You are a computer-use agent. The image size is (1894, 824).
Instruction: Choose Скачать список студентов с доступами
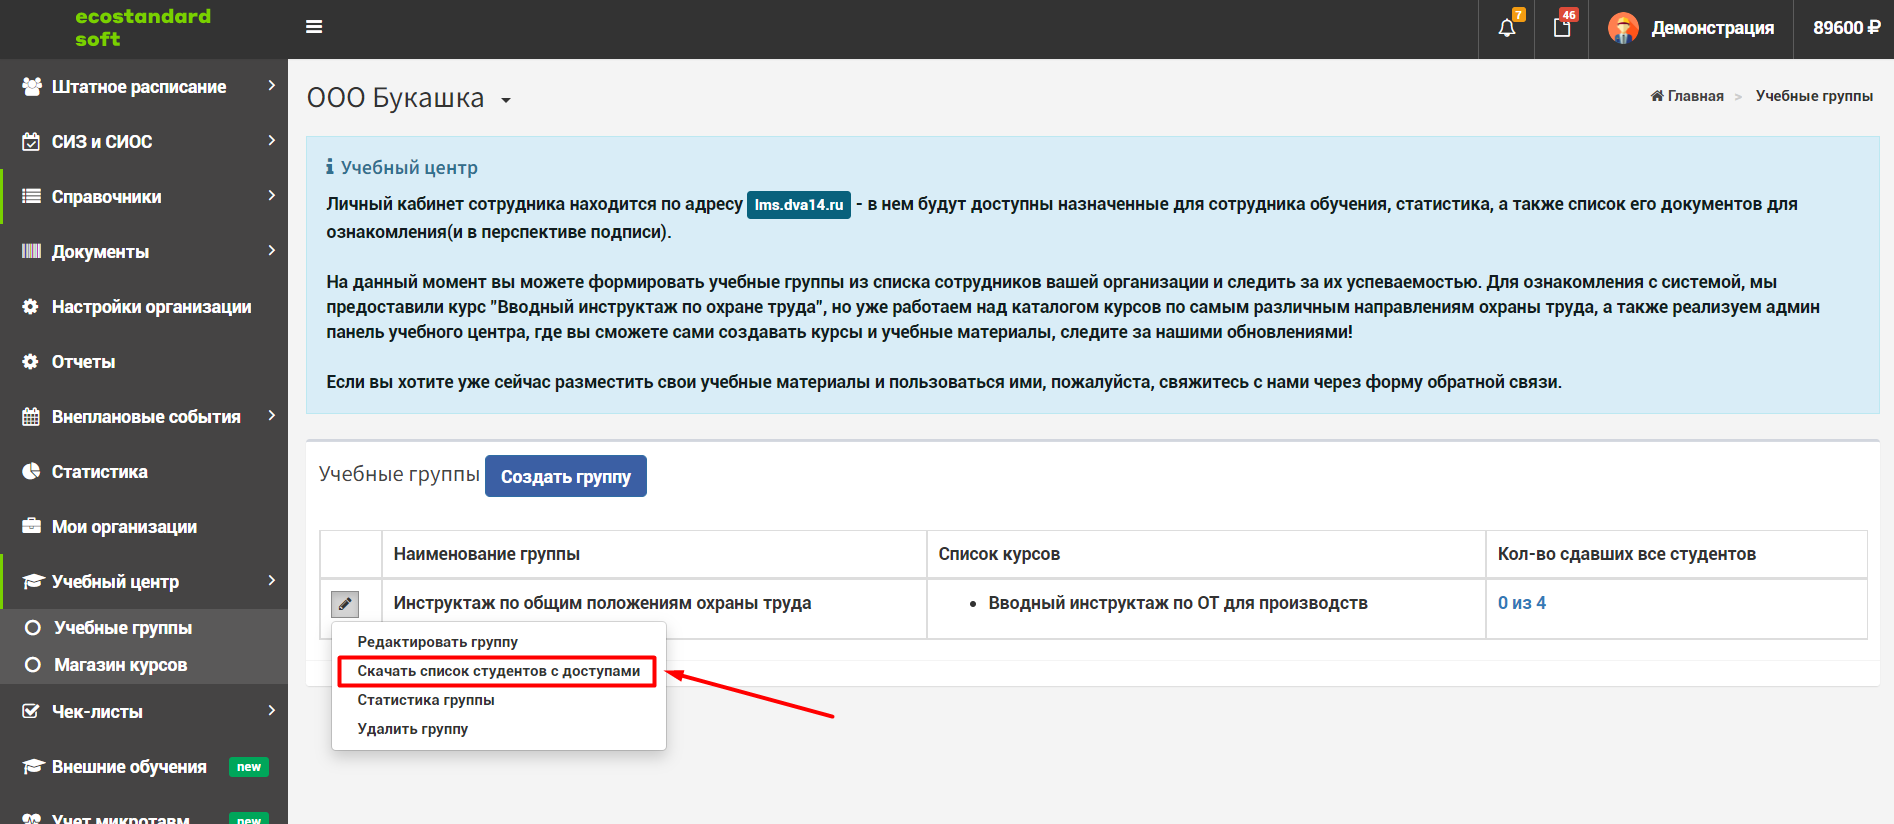(498, 671)
